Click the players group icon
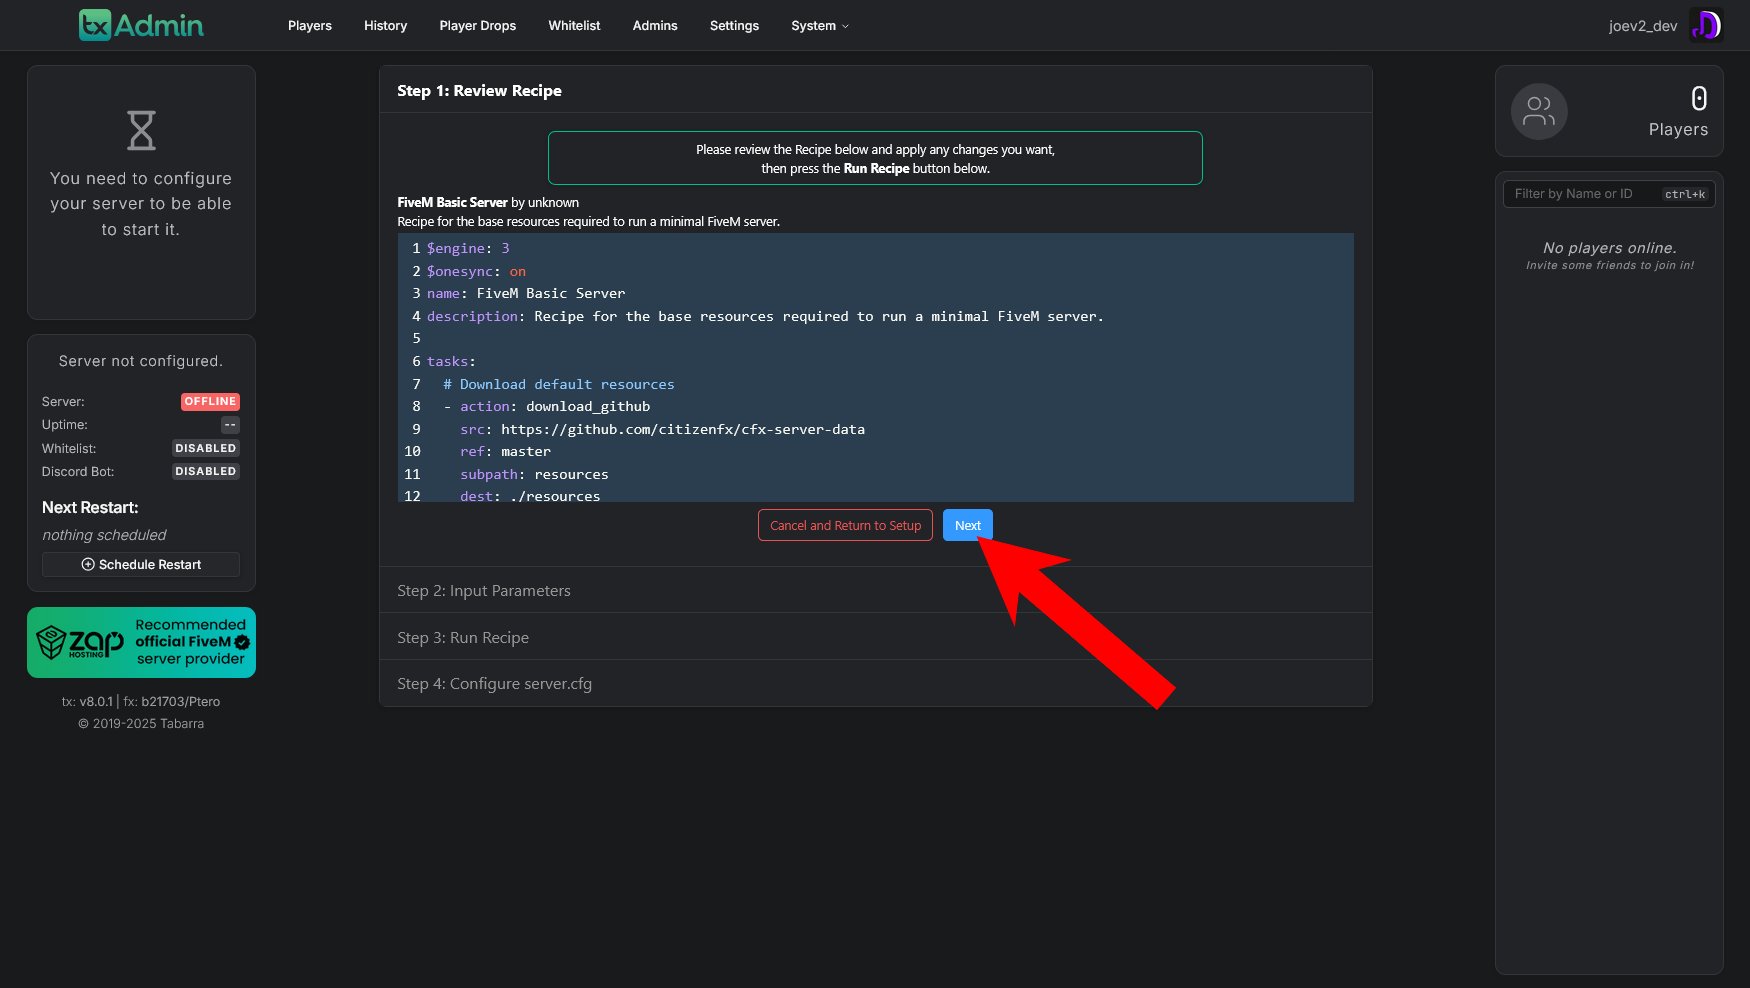1750x988 pixels. (x=1539, y=111)
